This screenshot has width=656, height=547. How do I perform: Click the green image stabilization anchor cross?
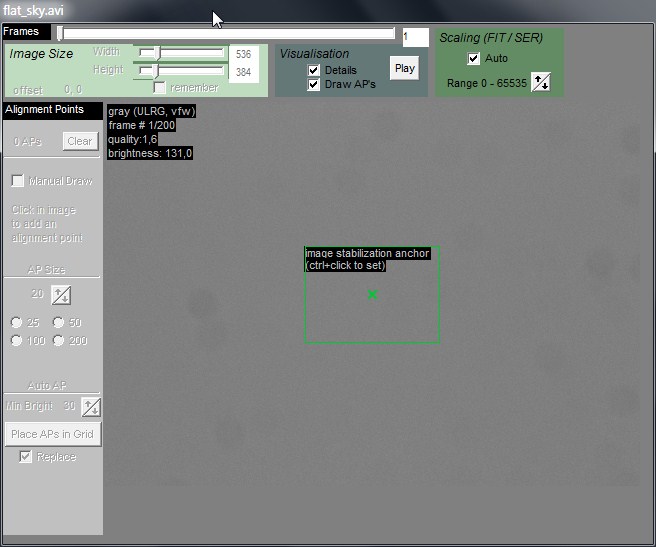point(373,294)
